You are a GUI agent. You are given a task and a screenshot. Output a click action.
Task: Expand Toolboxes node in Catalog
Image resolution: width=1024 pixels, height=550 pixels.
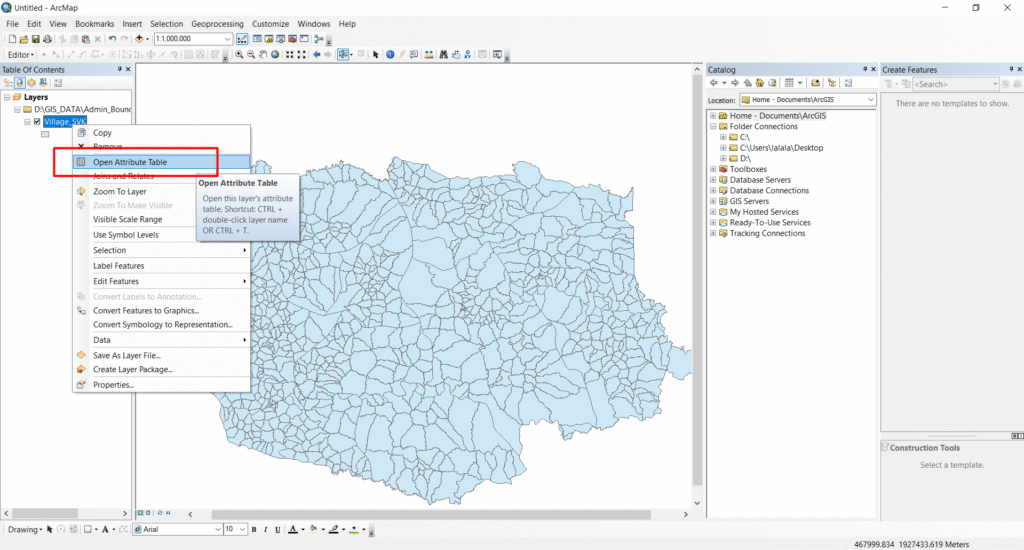tap(713, 169)
